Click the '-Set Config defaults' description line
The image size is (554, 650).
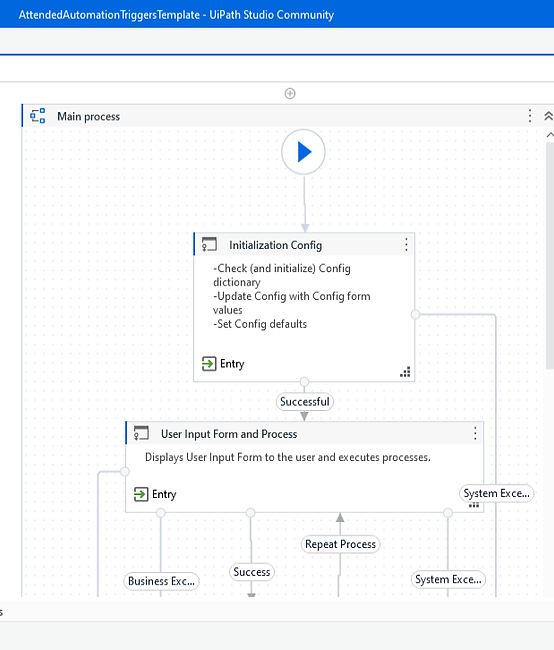point(260,324)
